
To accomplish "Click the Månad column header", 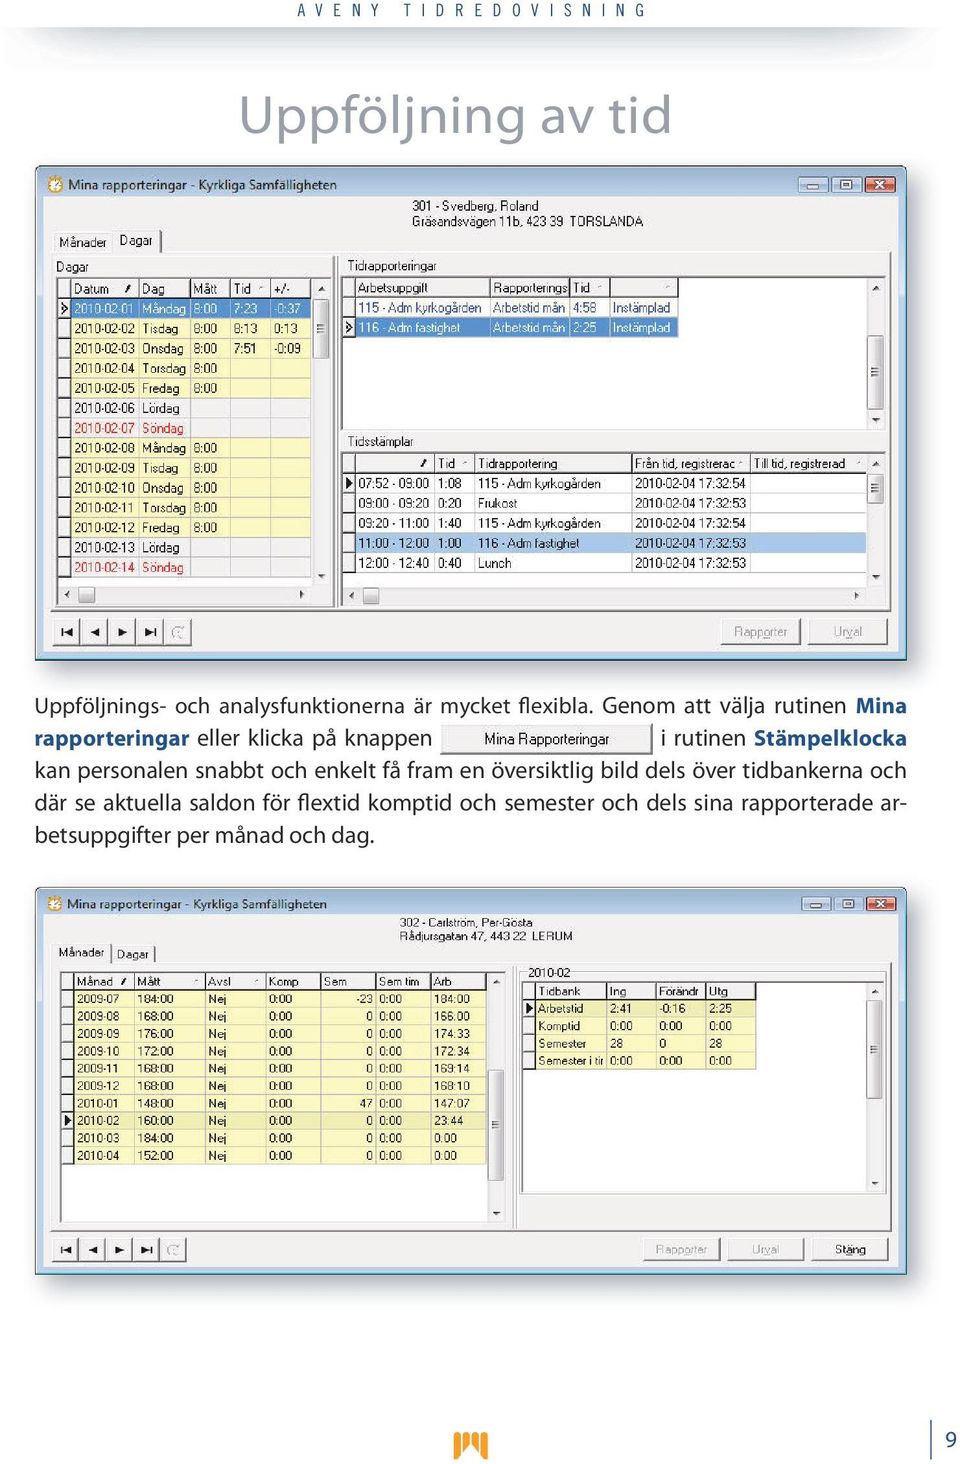I will pos(104,981).
